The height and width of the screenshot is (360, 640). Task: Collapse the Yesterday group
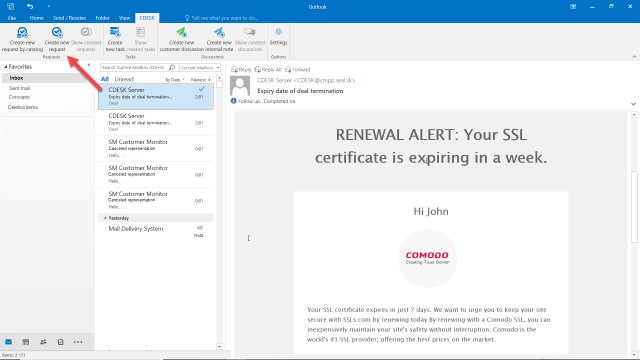pos(105,218)
